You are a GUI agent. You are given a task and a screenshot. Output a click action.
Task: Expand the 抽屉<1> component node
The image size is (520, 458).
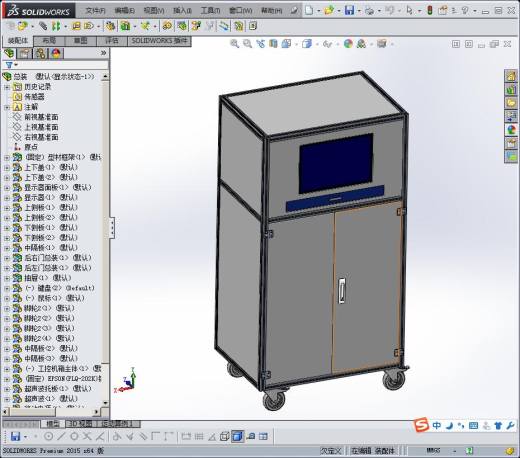[x=7, y=278]
